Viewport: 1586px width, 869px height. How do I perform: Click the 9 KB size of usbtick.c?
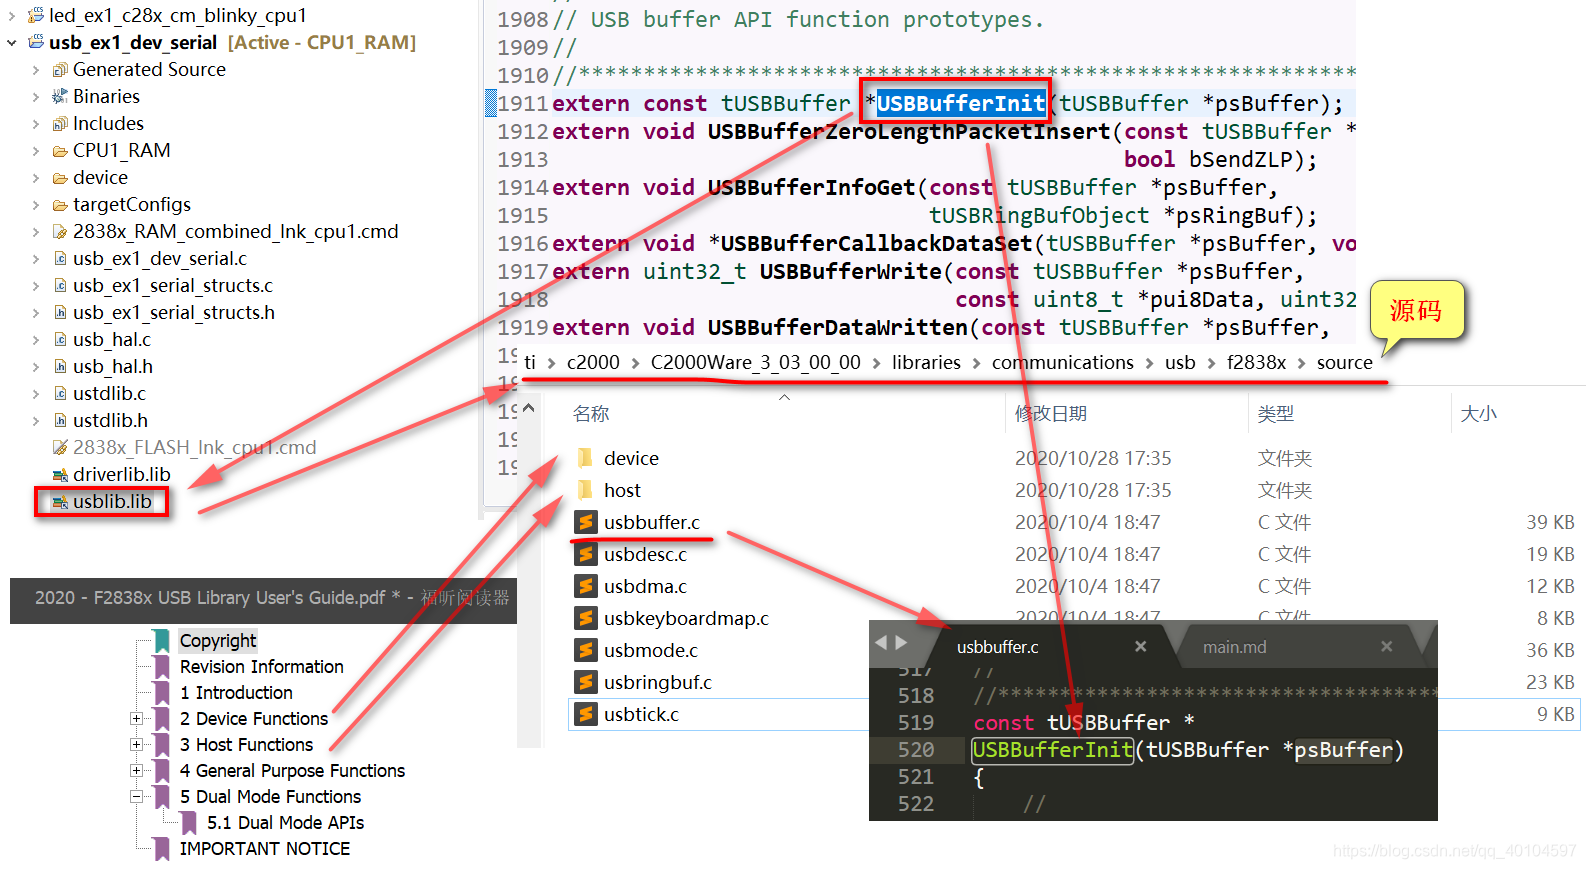coord(1555,714)
